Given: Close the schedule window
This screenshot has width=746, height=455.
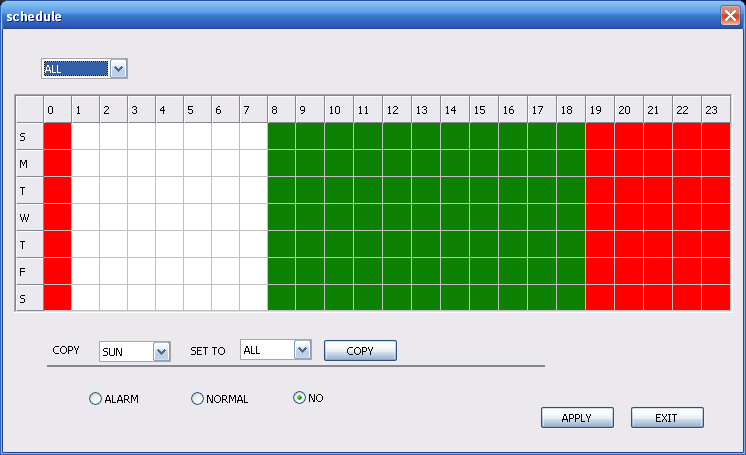Looking at the screenshot, I should pos(730,16).
